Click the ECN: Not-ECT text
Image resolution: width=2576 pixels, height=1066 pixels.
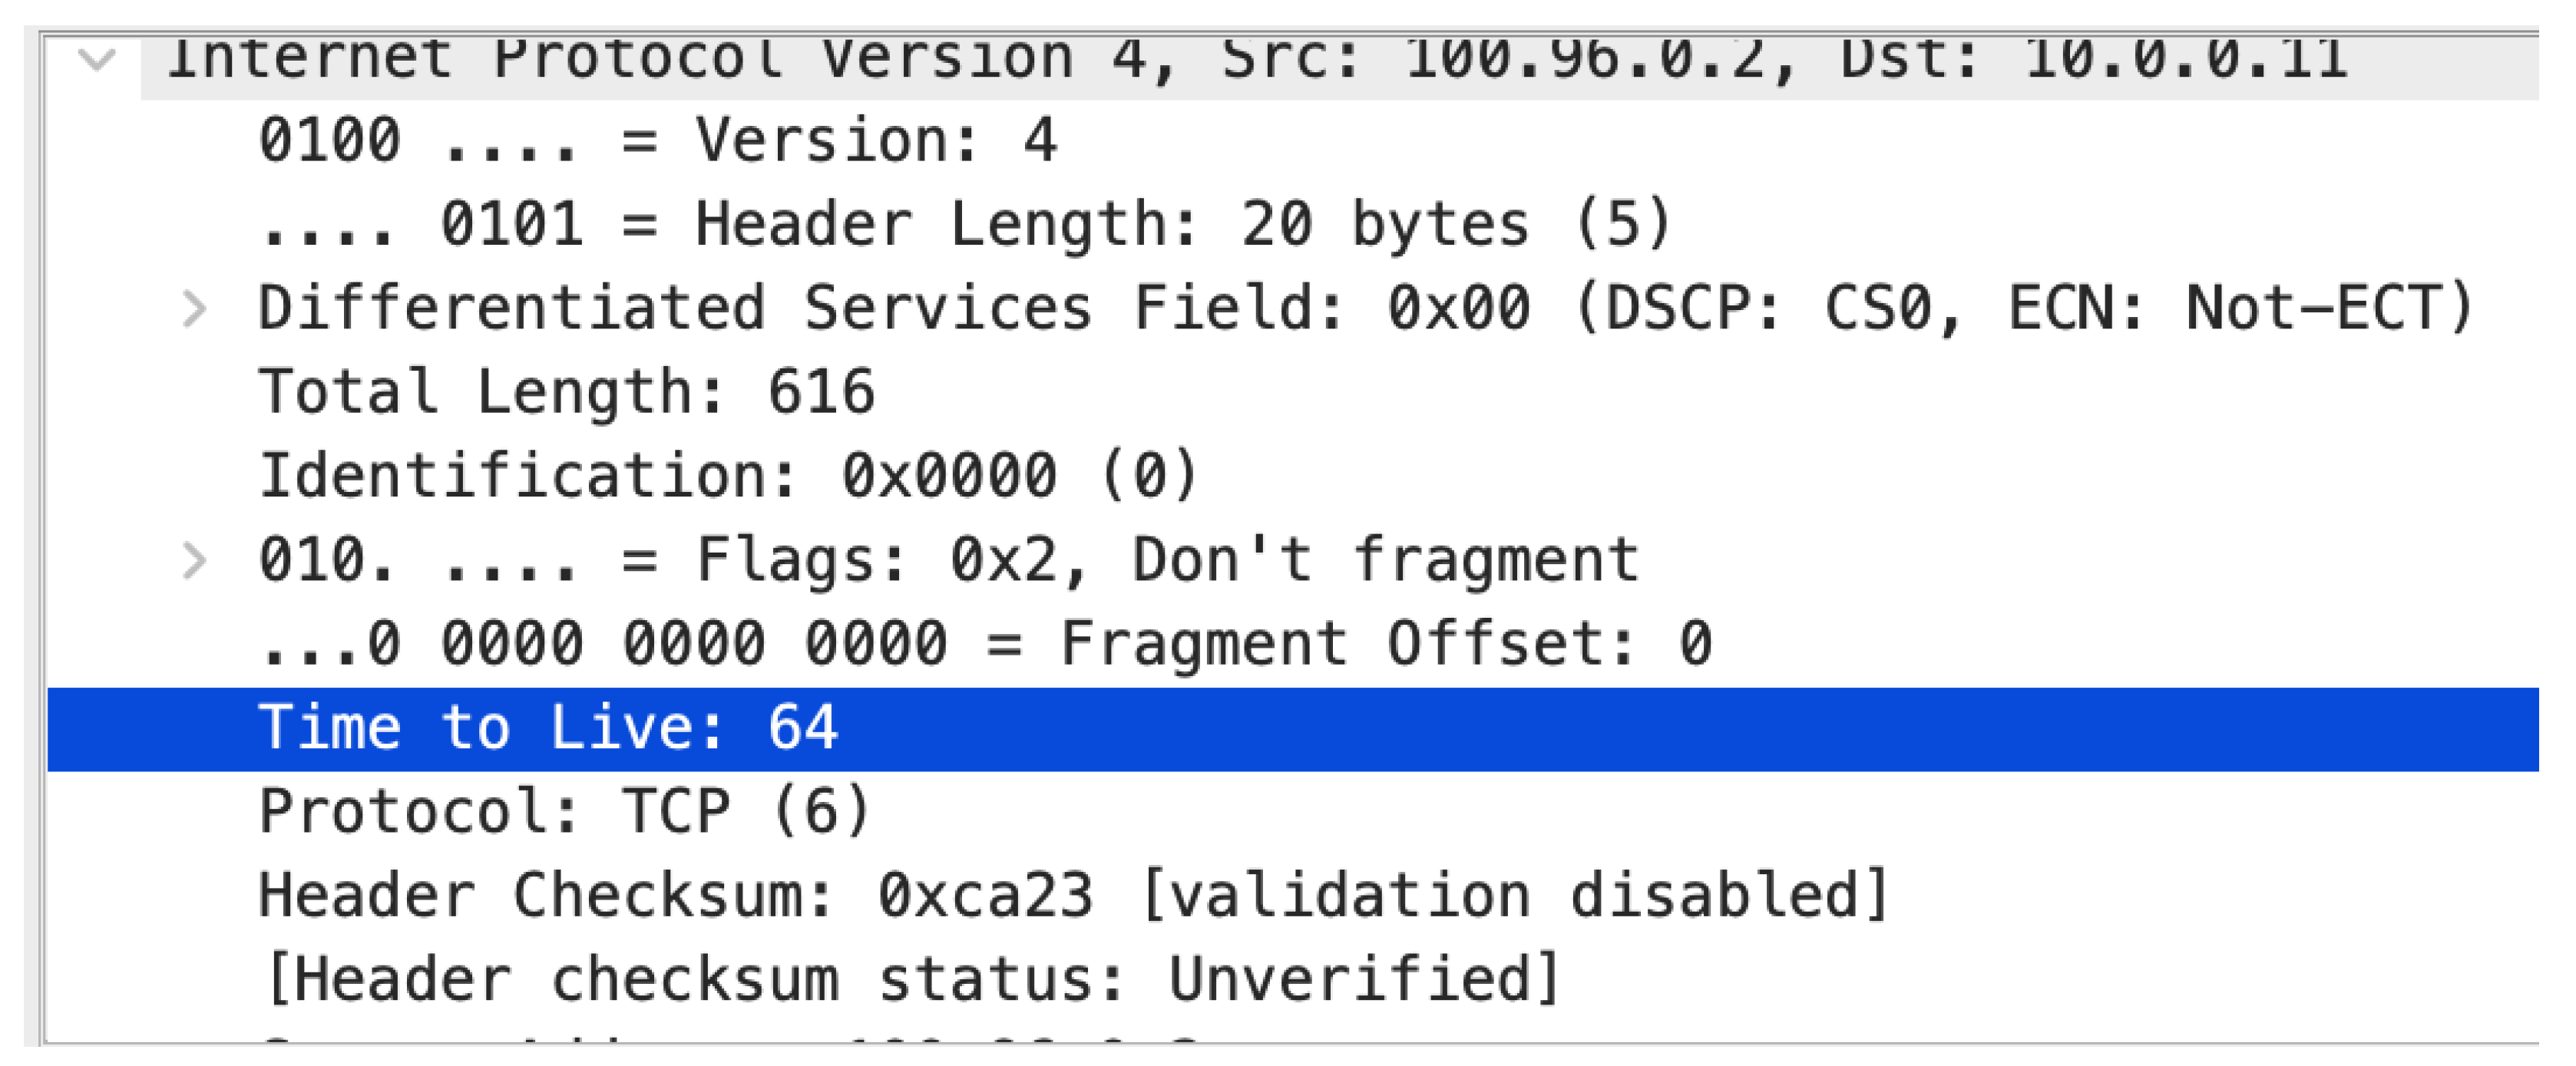pos(2240,308)
